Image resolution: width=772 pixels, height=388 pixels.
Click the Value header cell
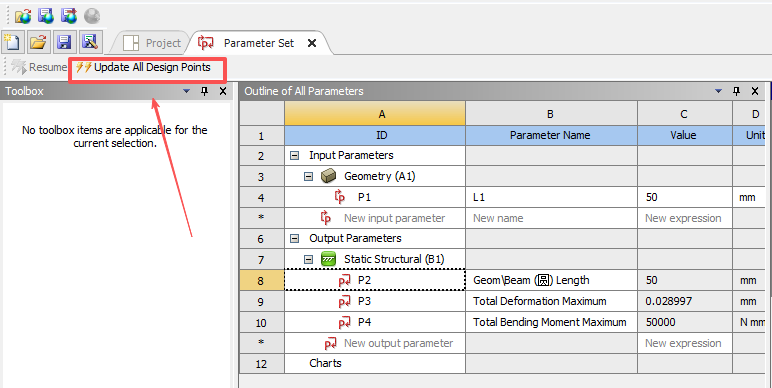pos(685,135)
